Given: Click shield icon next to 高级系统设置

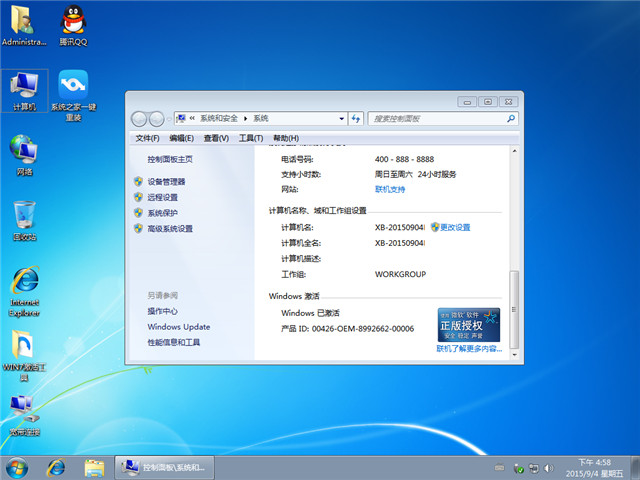Looking at the screenshot, I should pos(138,228).
